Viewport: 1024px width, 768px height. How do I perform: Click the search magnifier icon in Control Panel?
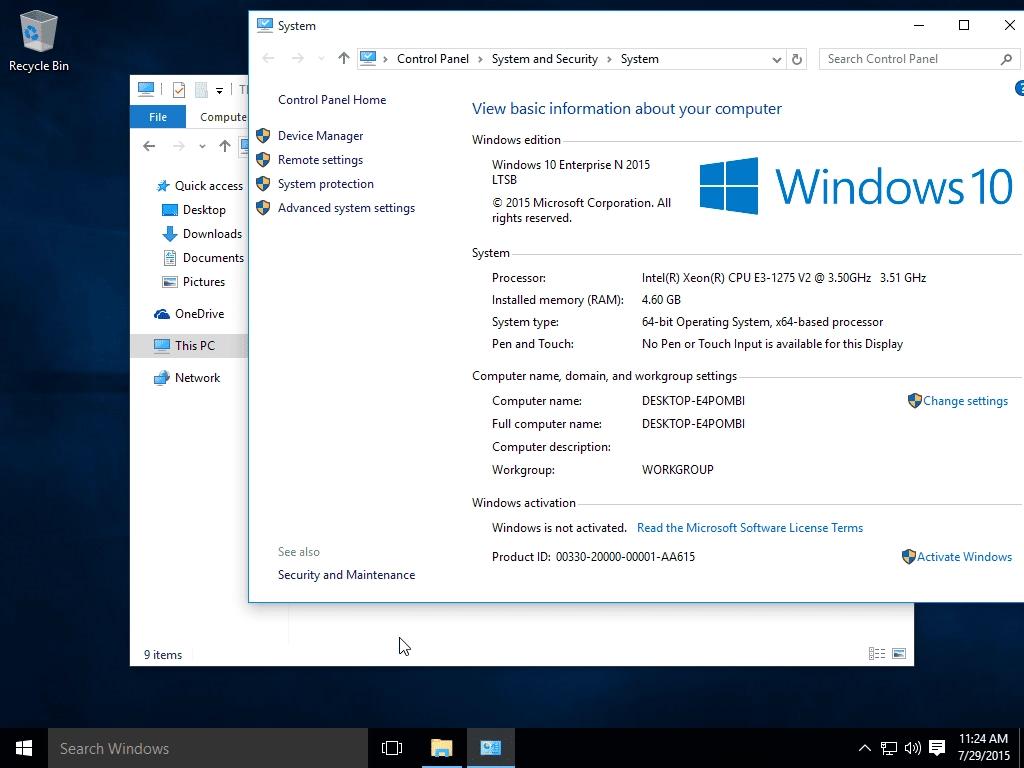1006,59
